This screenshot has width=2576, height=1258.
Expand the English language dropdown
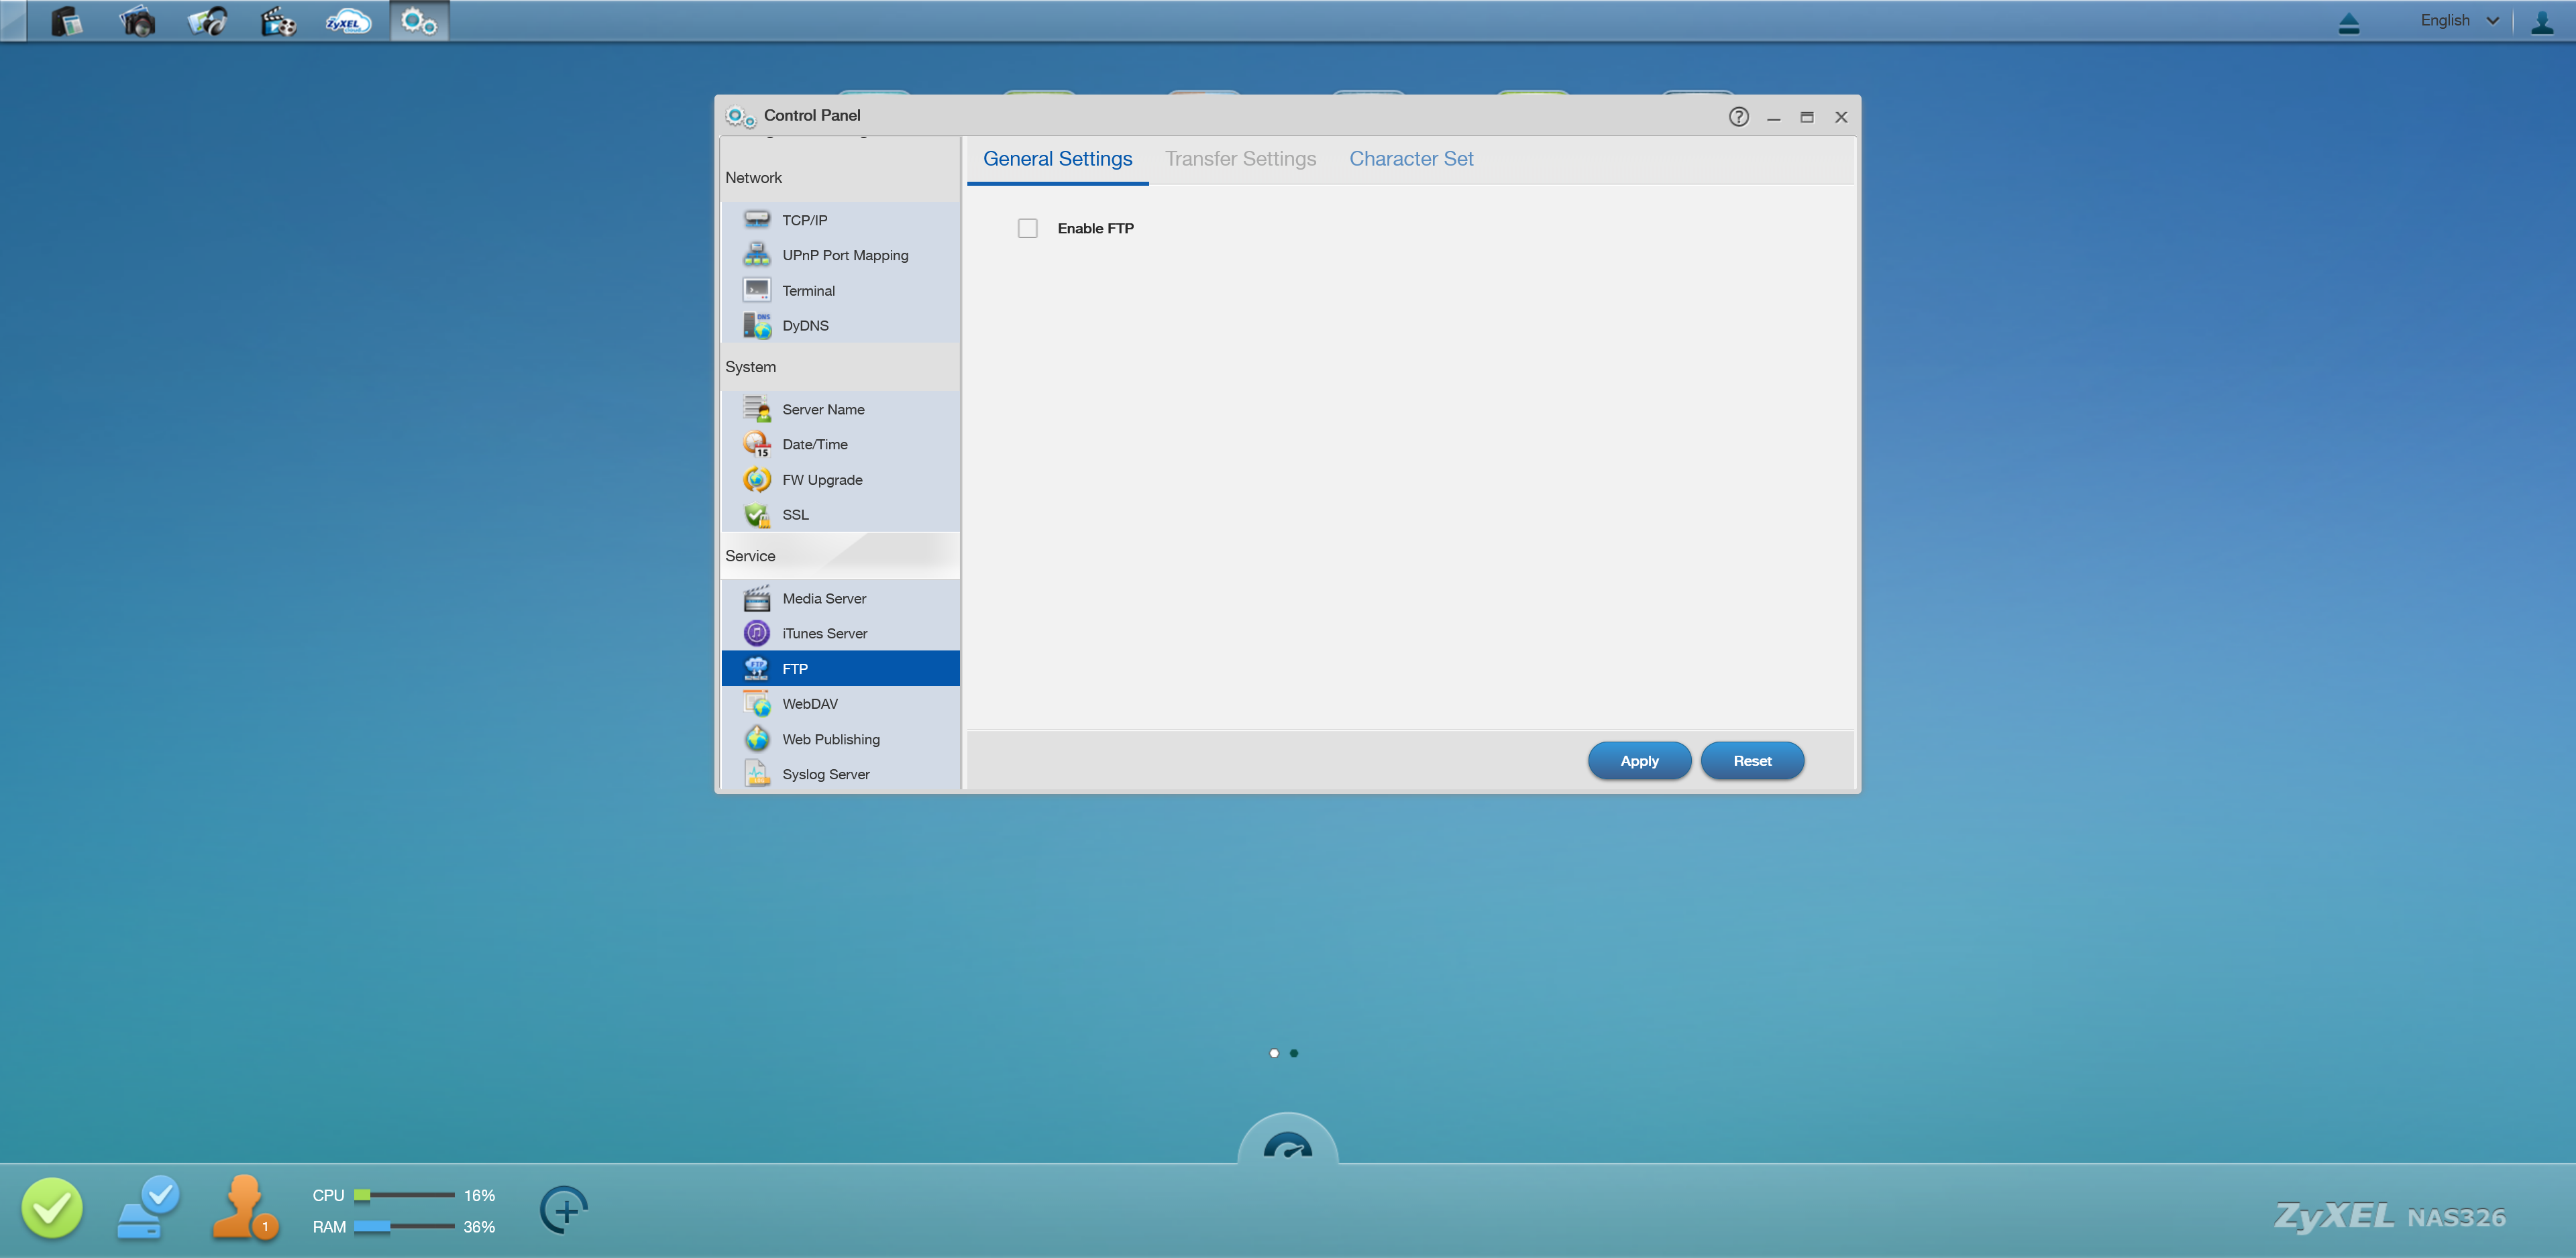[x=2458, y=21]
